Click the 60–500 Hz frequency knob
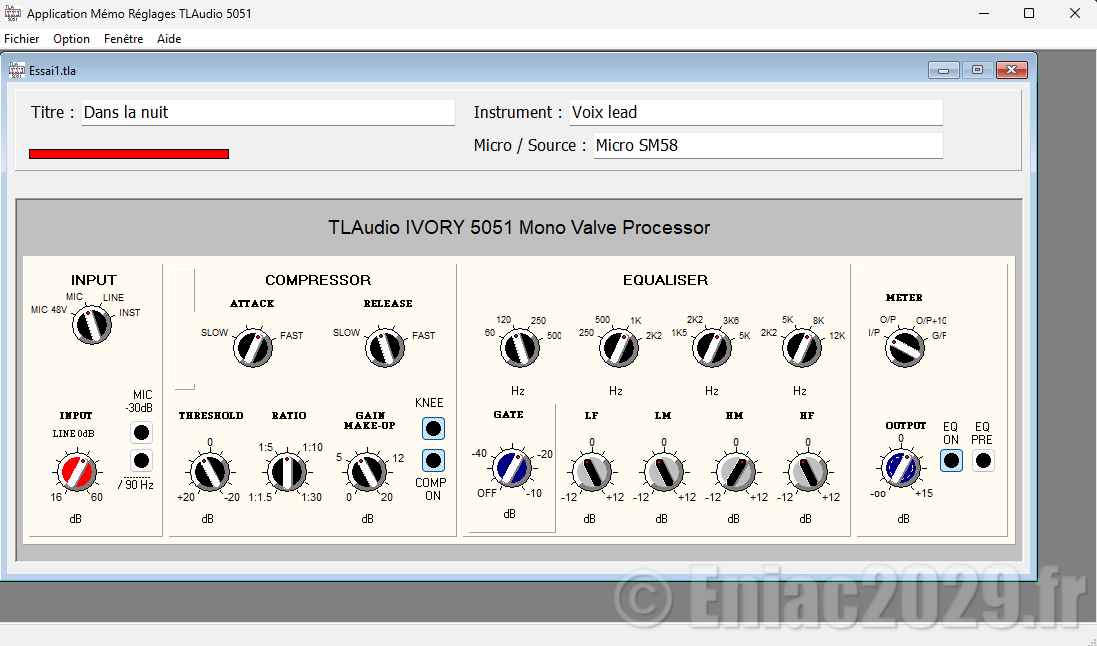The width and height of the screenshot is (1097, 646). coord(518,348)
